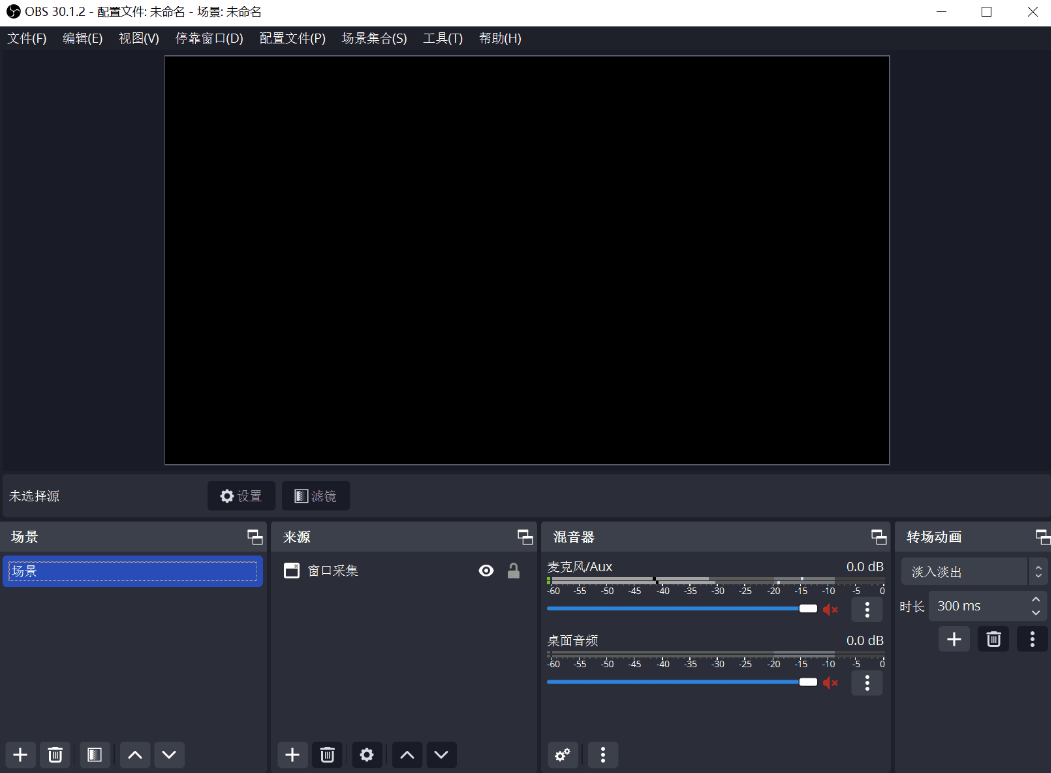Open the 滤镜 button above scenes panel

coord(315,495)
